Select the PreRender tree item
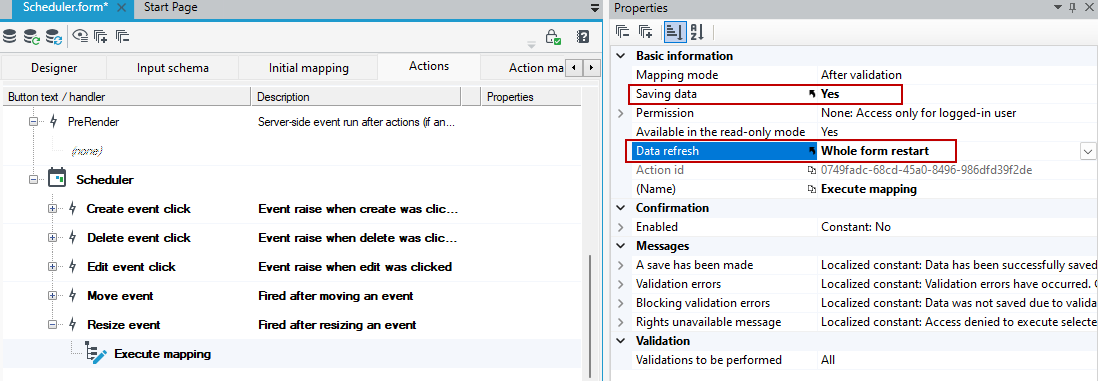 tap(93, 122)
